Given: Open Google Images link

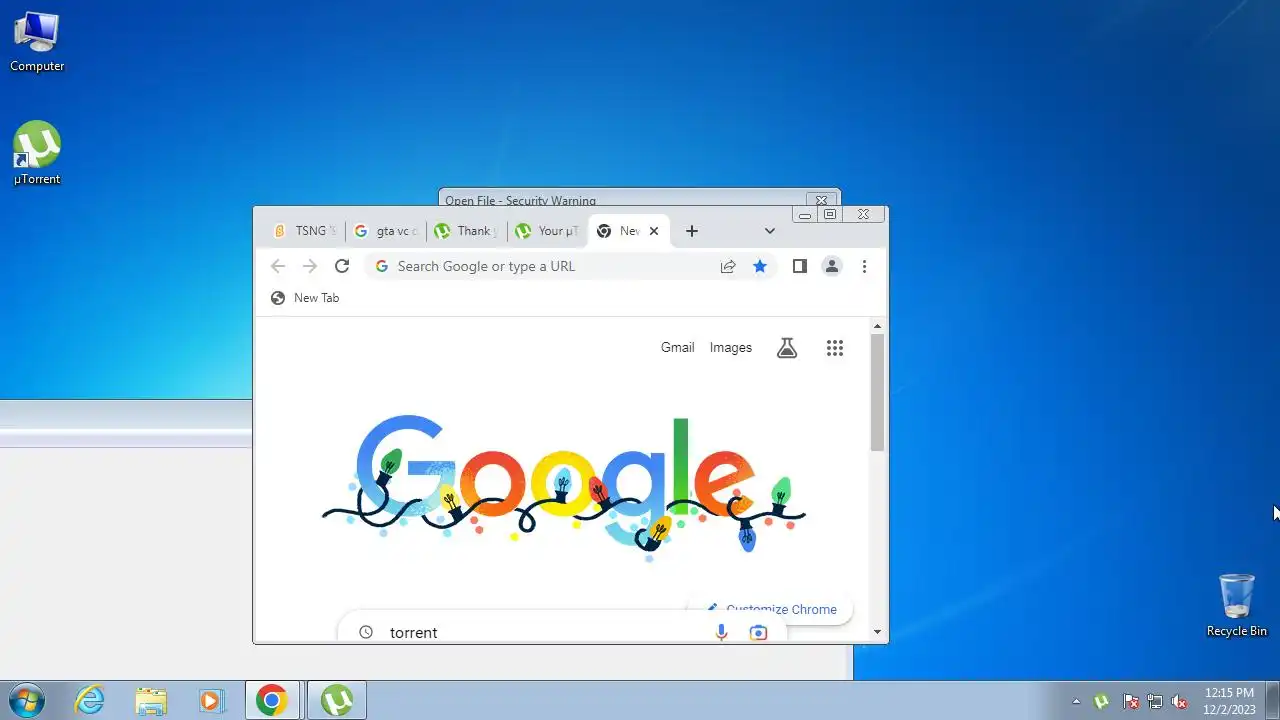Looking at the screenshot, I should [x=730, y=347].
